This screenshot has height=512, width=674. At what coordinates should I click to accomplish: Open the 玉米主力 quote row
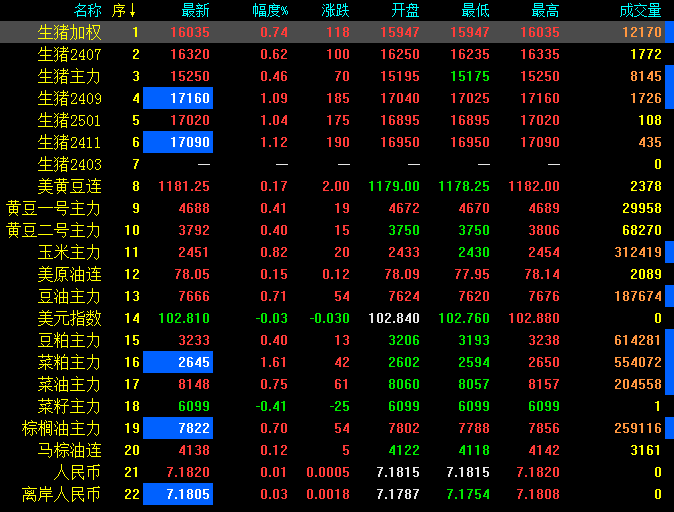[337, 252]
